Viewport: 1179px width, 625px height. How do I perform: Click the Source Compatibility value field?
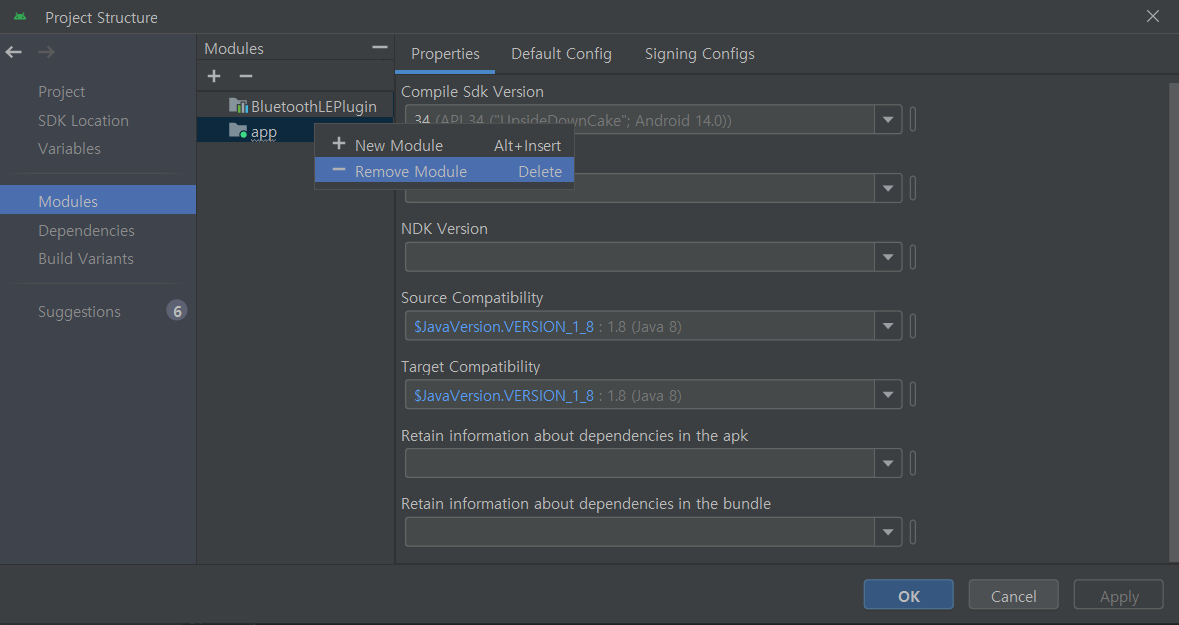pos(640,326)
